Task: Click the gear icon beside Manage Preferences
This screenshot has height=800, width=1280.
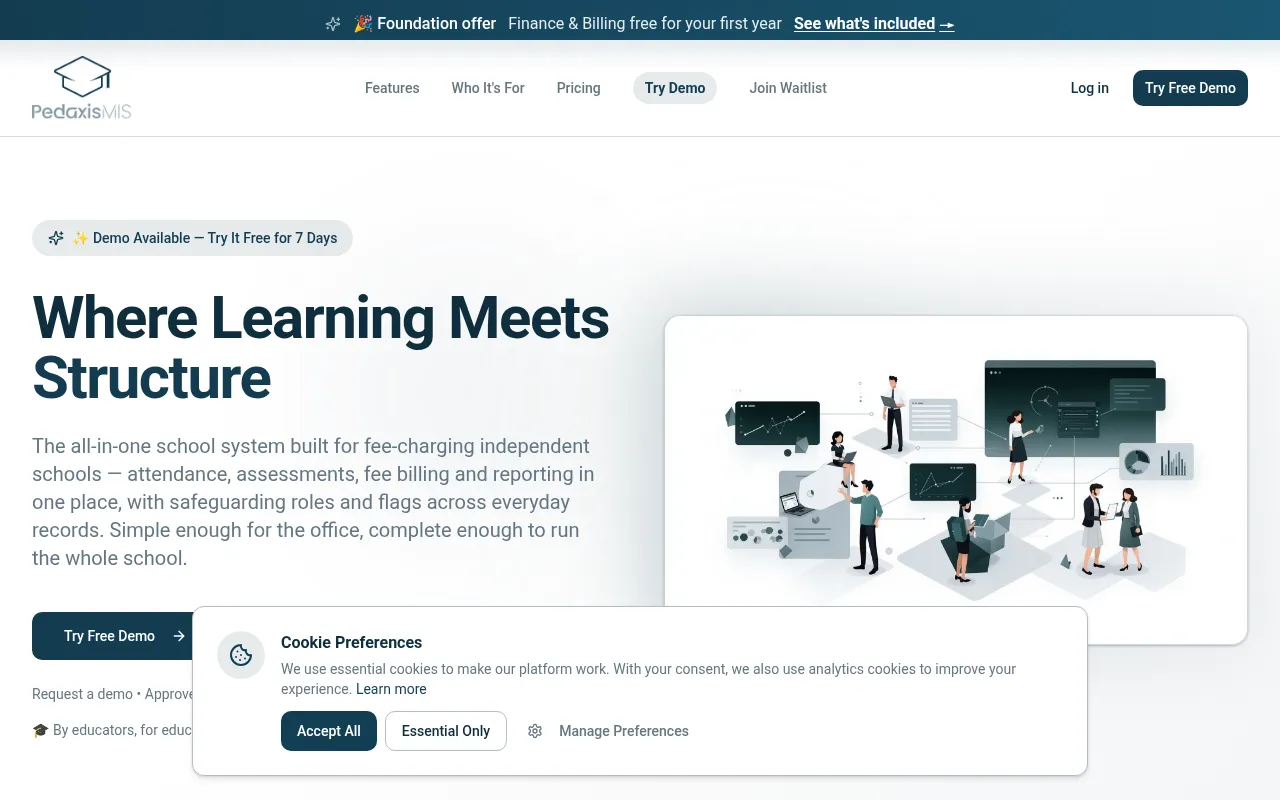Action: (535, 731)
